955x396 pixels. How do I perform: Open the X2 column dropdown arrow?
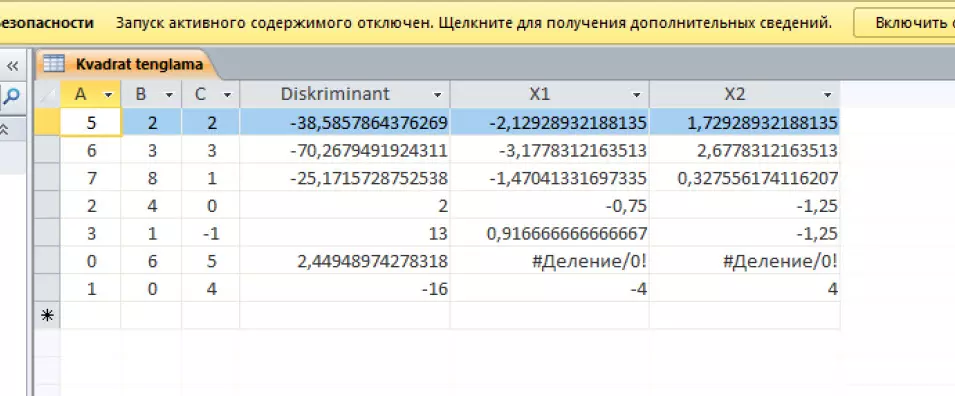(827, 95)
